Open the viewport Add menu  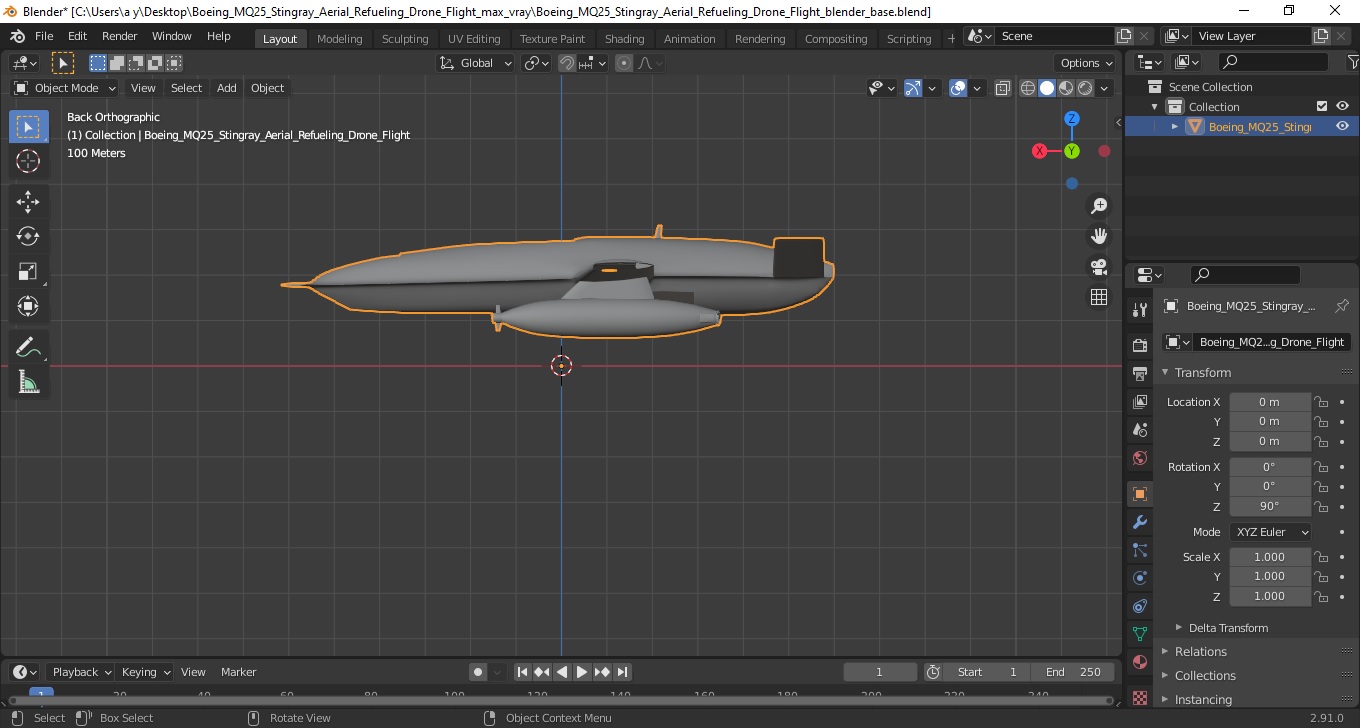(x=227, y=88)
